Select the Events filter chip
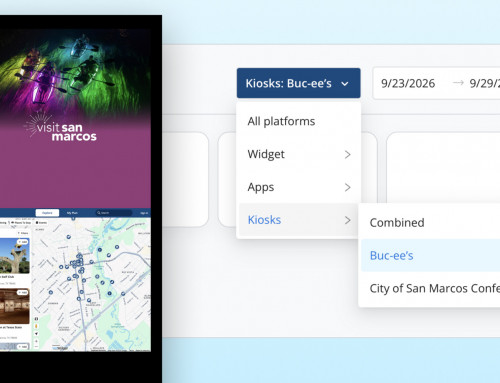Image resolution: width=500 pixels, height=383 pixels. [x=41, y=223]
